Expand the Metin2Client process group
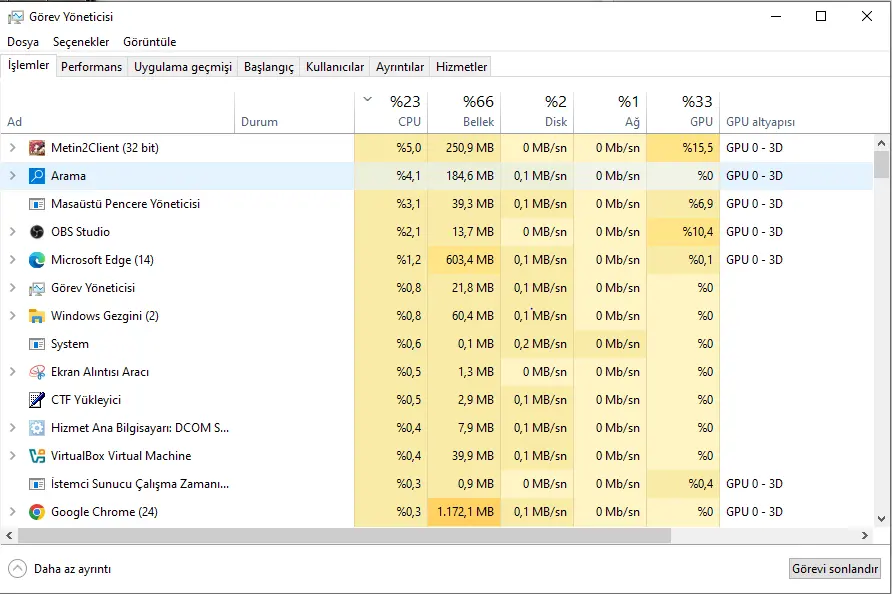Viewport: 892px width, 594px height. pyautogui.click(x=13, y=148)
